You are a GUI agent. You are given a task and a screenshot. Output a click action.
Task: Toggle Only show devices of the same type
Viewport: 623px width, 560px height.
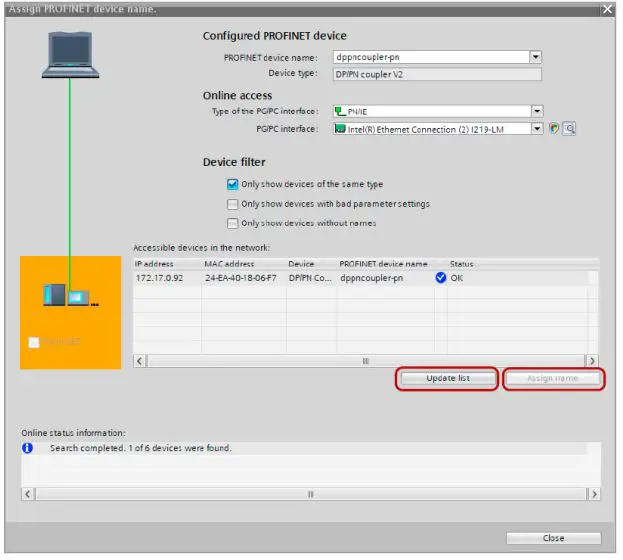(x=232, y=184)
